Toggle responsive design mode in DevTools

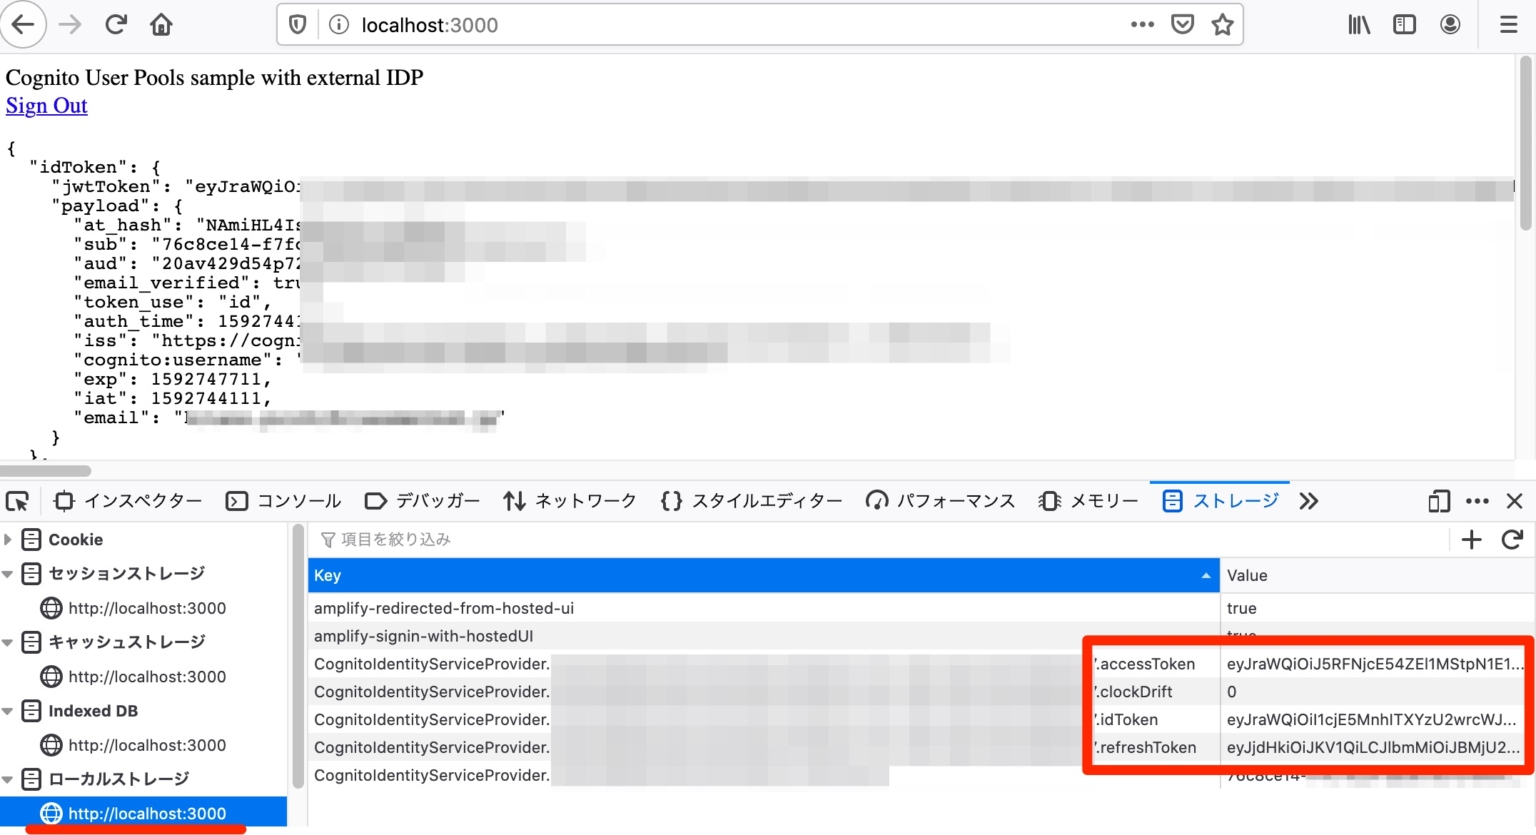tap(1438, 500)
